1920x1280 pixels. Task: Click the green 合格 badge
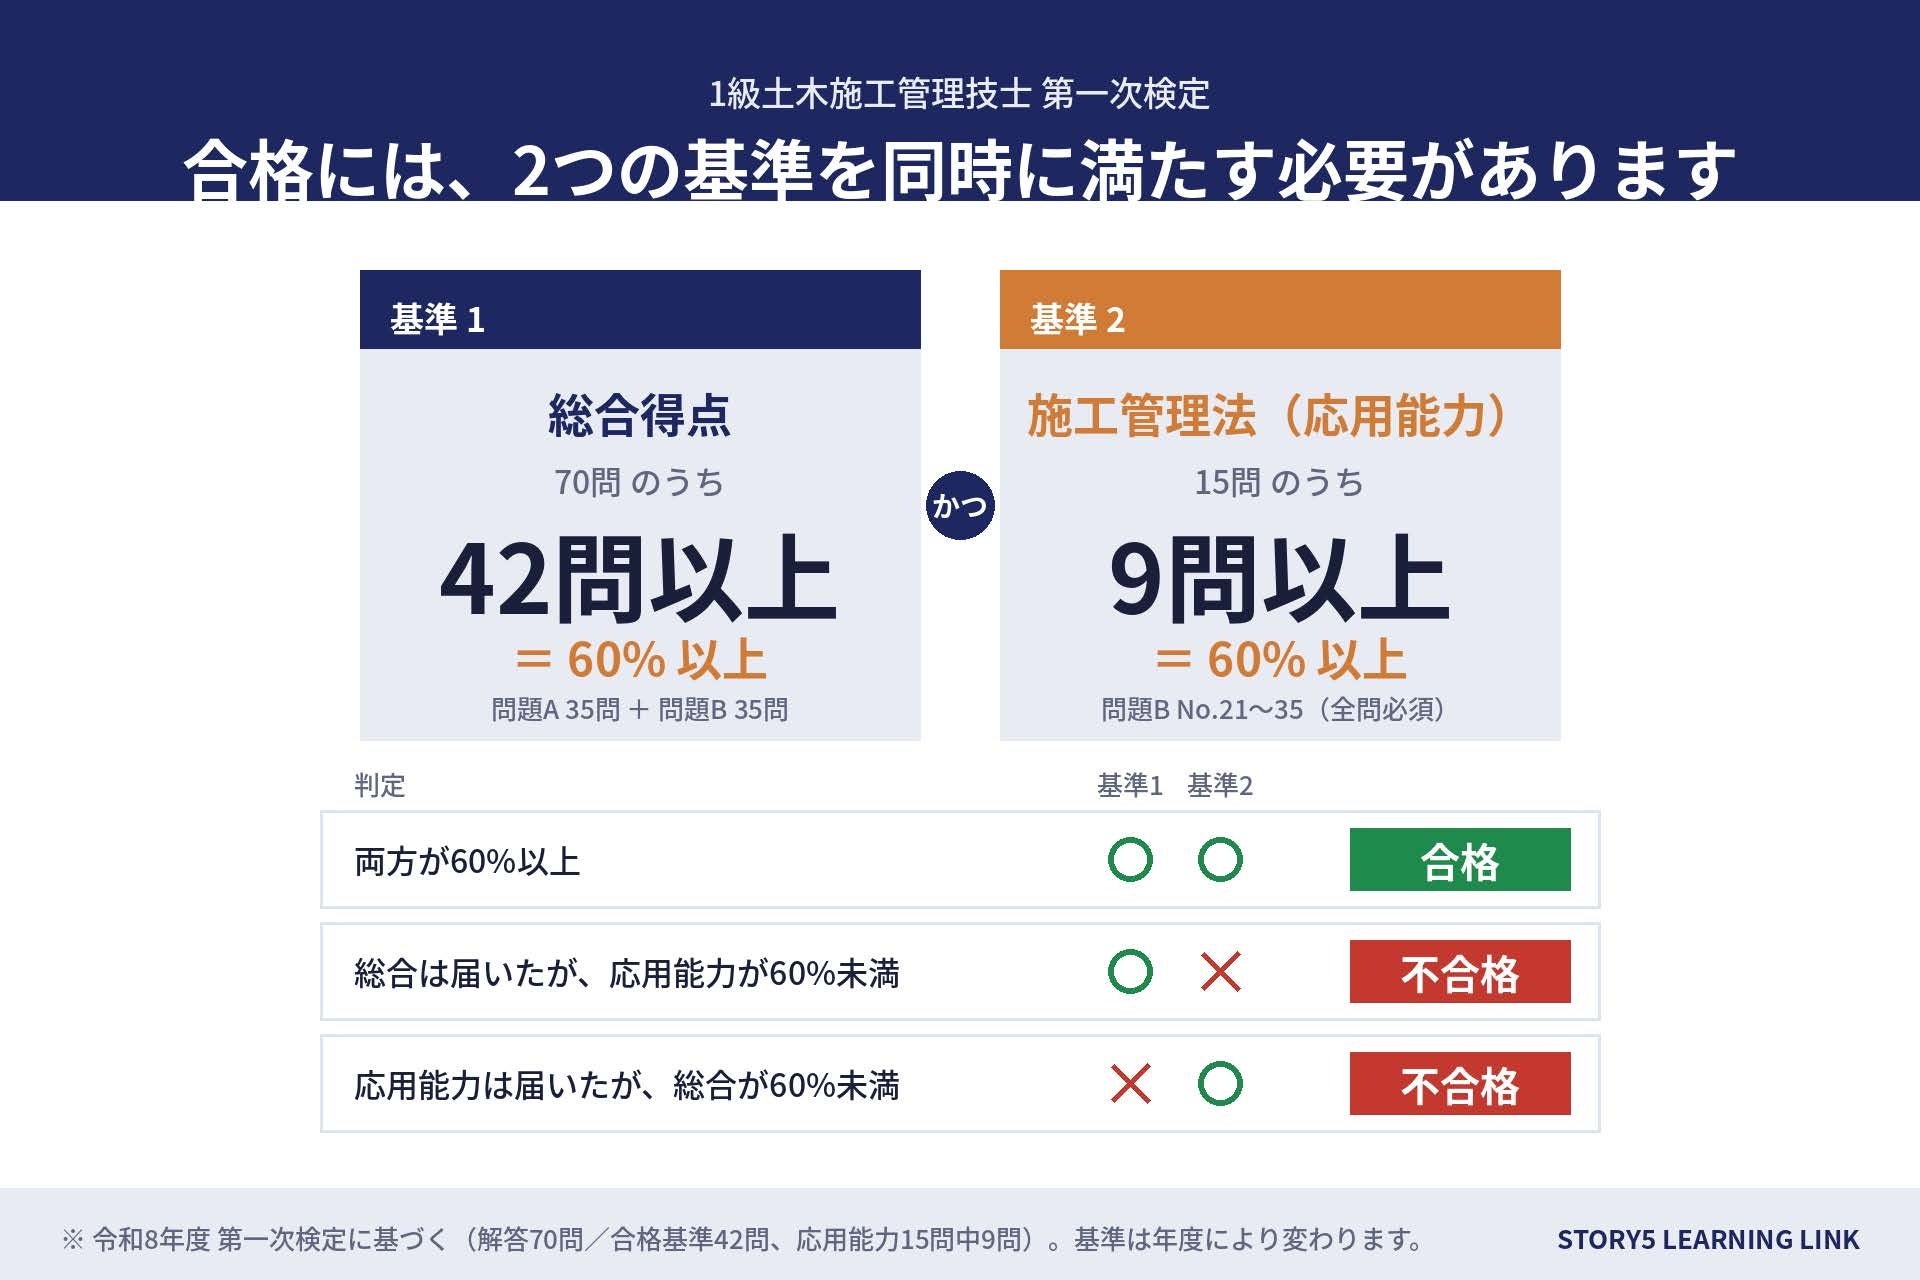(1460, 860)
